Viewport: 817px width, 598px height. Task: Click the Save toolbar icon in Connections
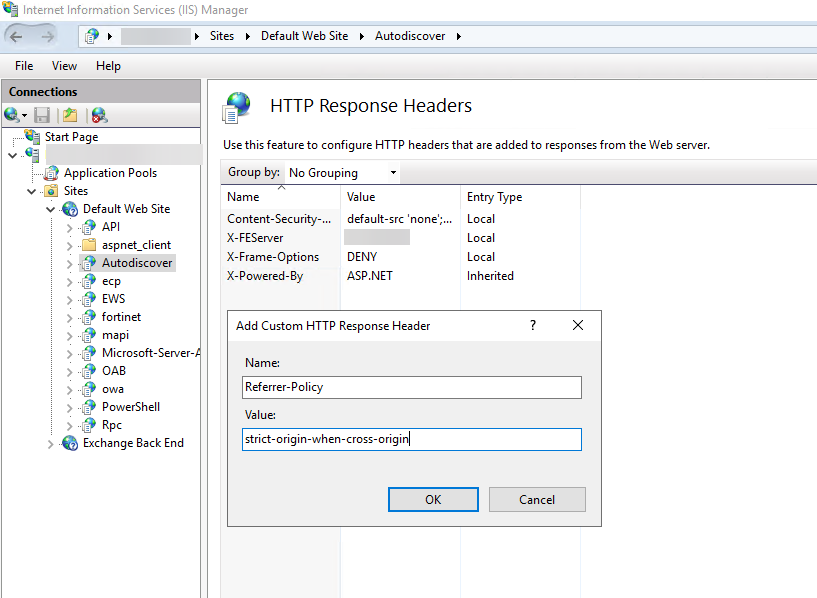click(42, 115)
